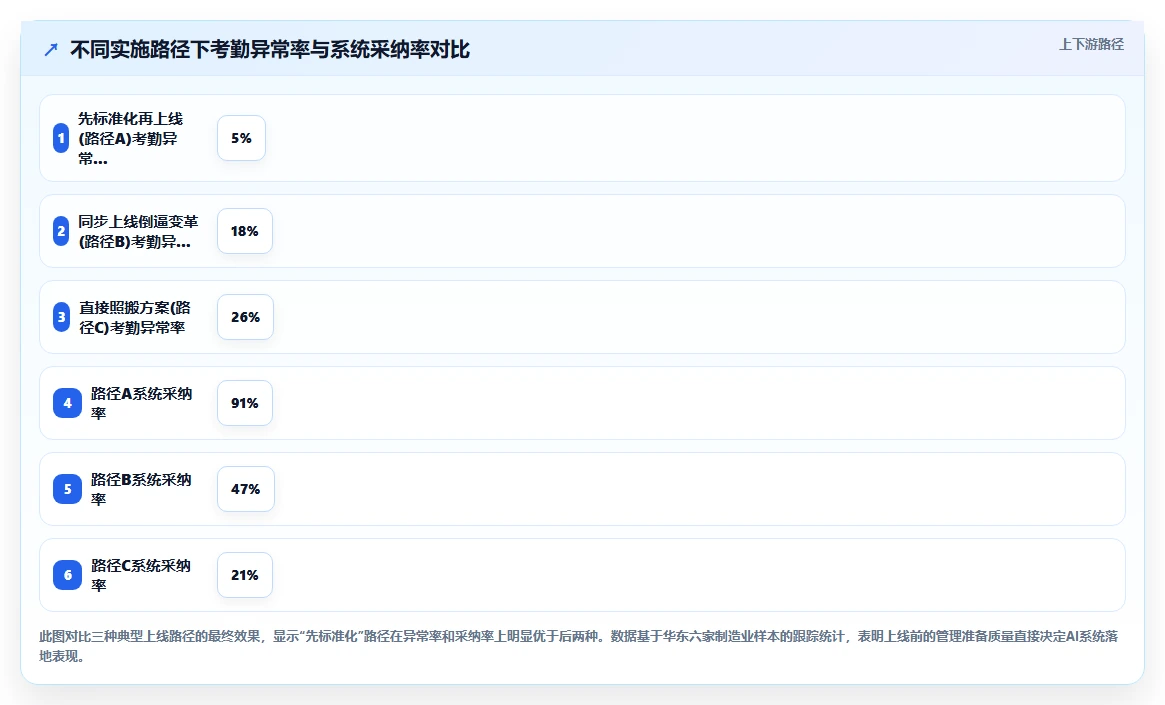Image resolution: width=1165 pixels, height=705 pixels.
Task: Click the 26% value chip
Action: [245, 317]
